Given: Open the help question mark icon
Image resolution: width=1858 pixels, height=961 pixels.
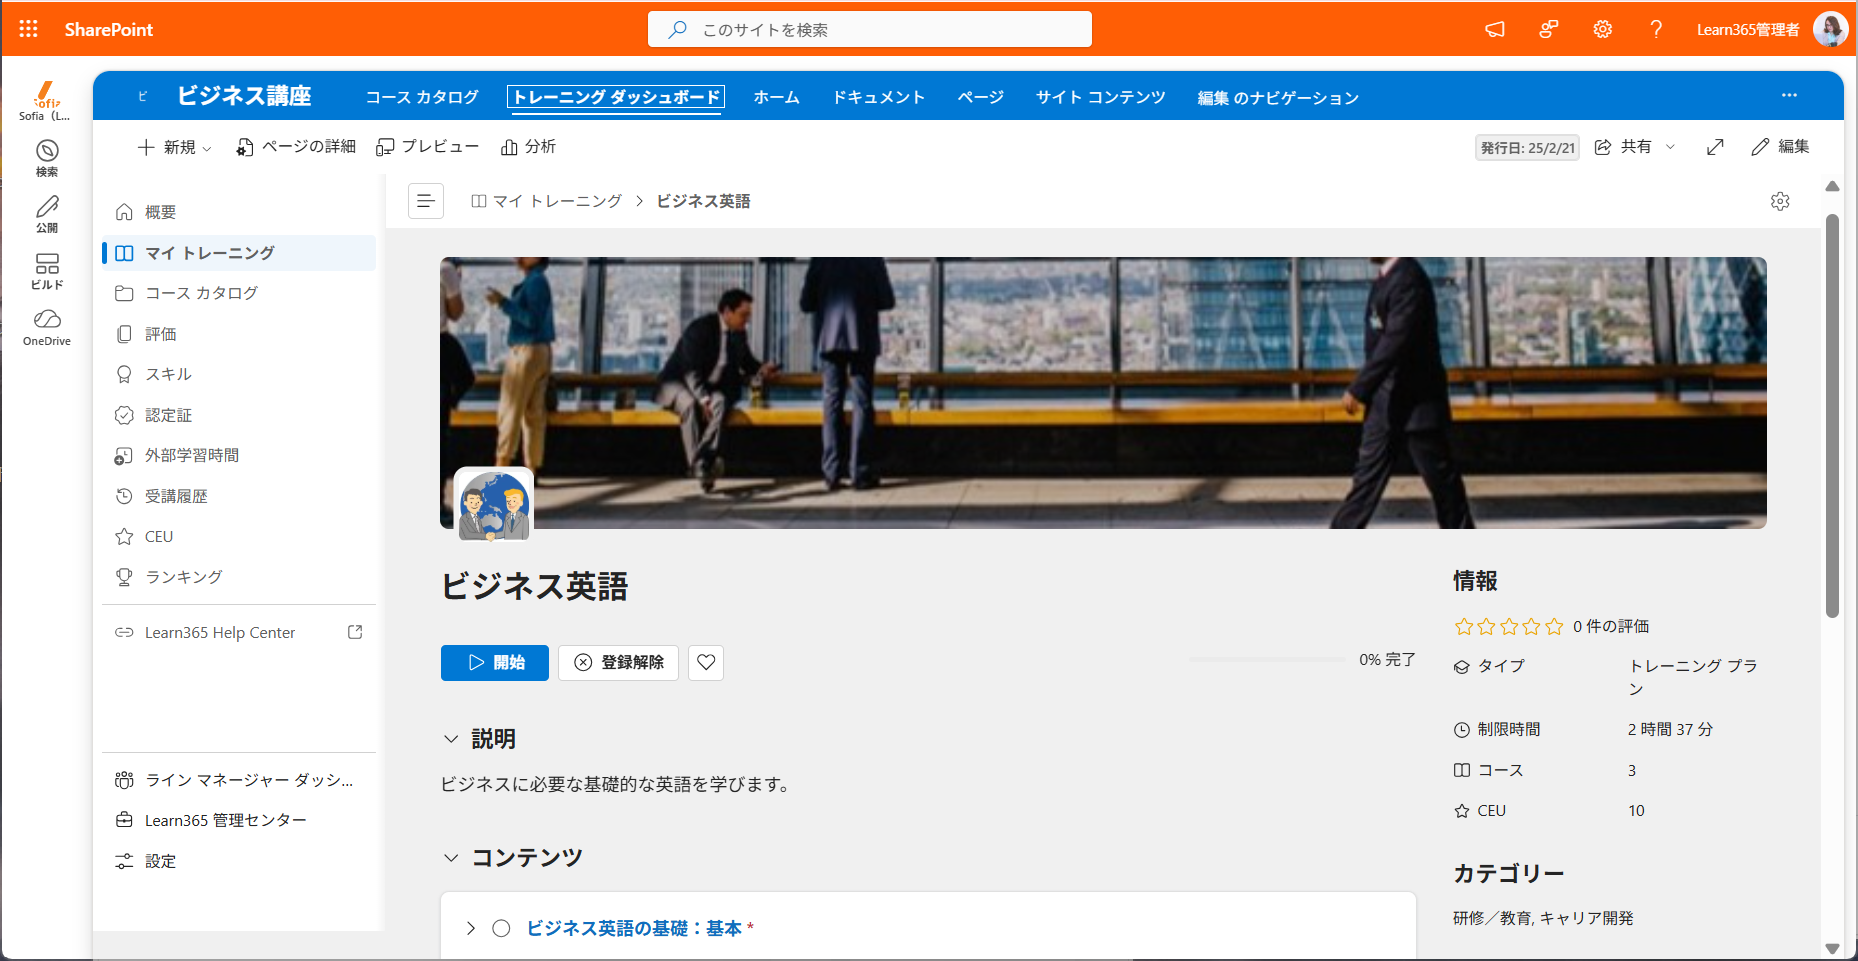Looking at the screenshot, I should (1656, 29).
